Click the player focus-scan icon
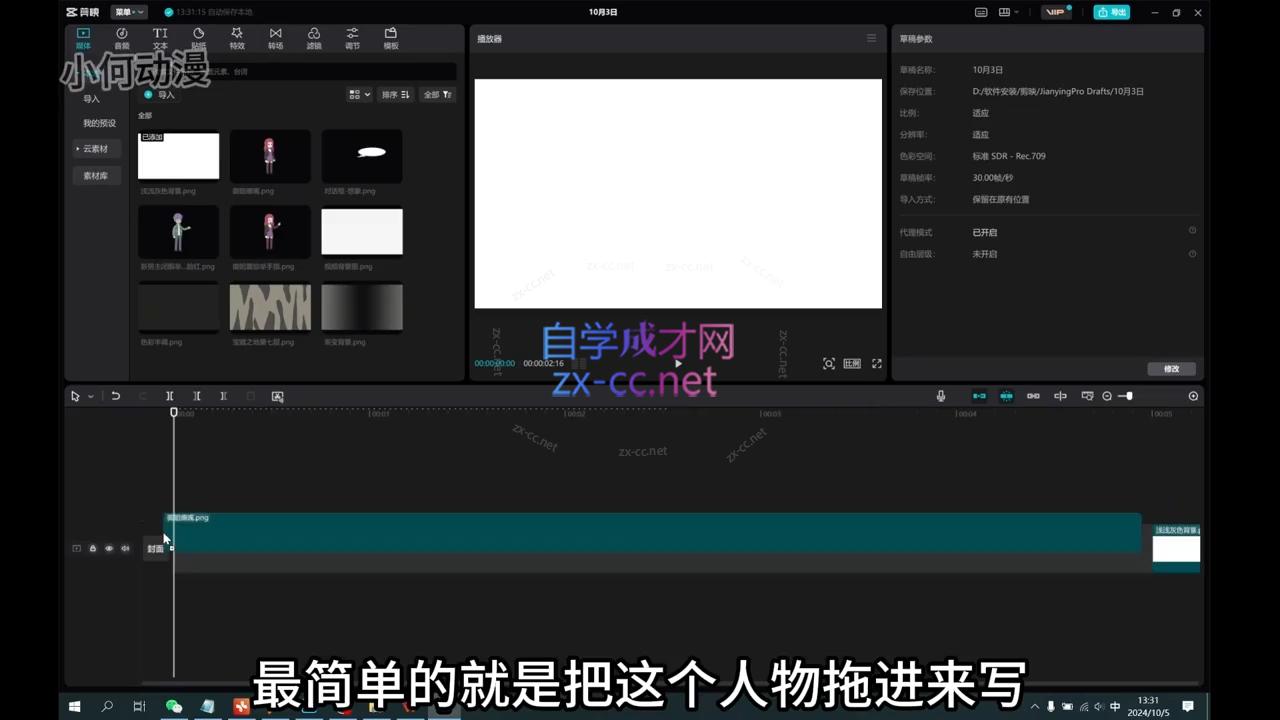1280x720 pixels. tap(829, 364)
